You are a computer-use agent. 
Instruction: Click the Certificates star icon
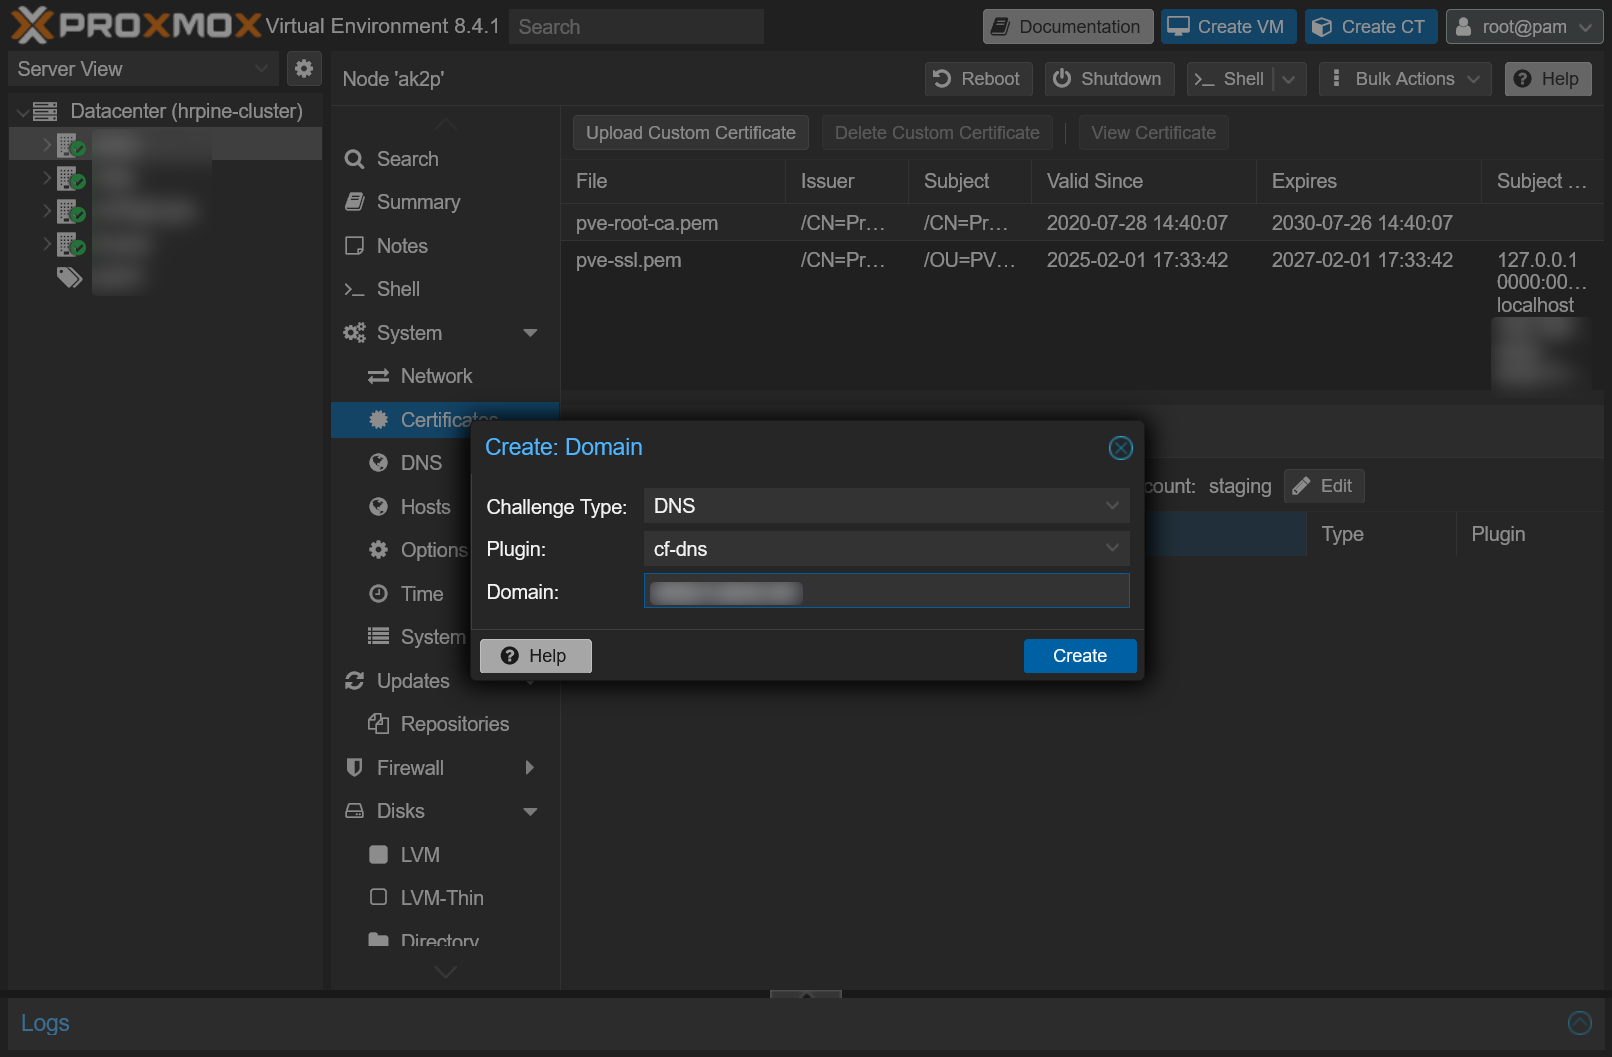[378, 420]
